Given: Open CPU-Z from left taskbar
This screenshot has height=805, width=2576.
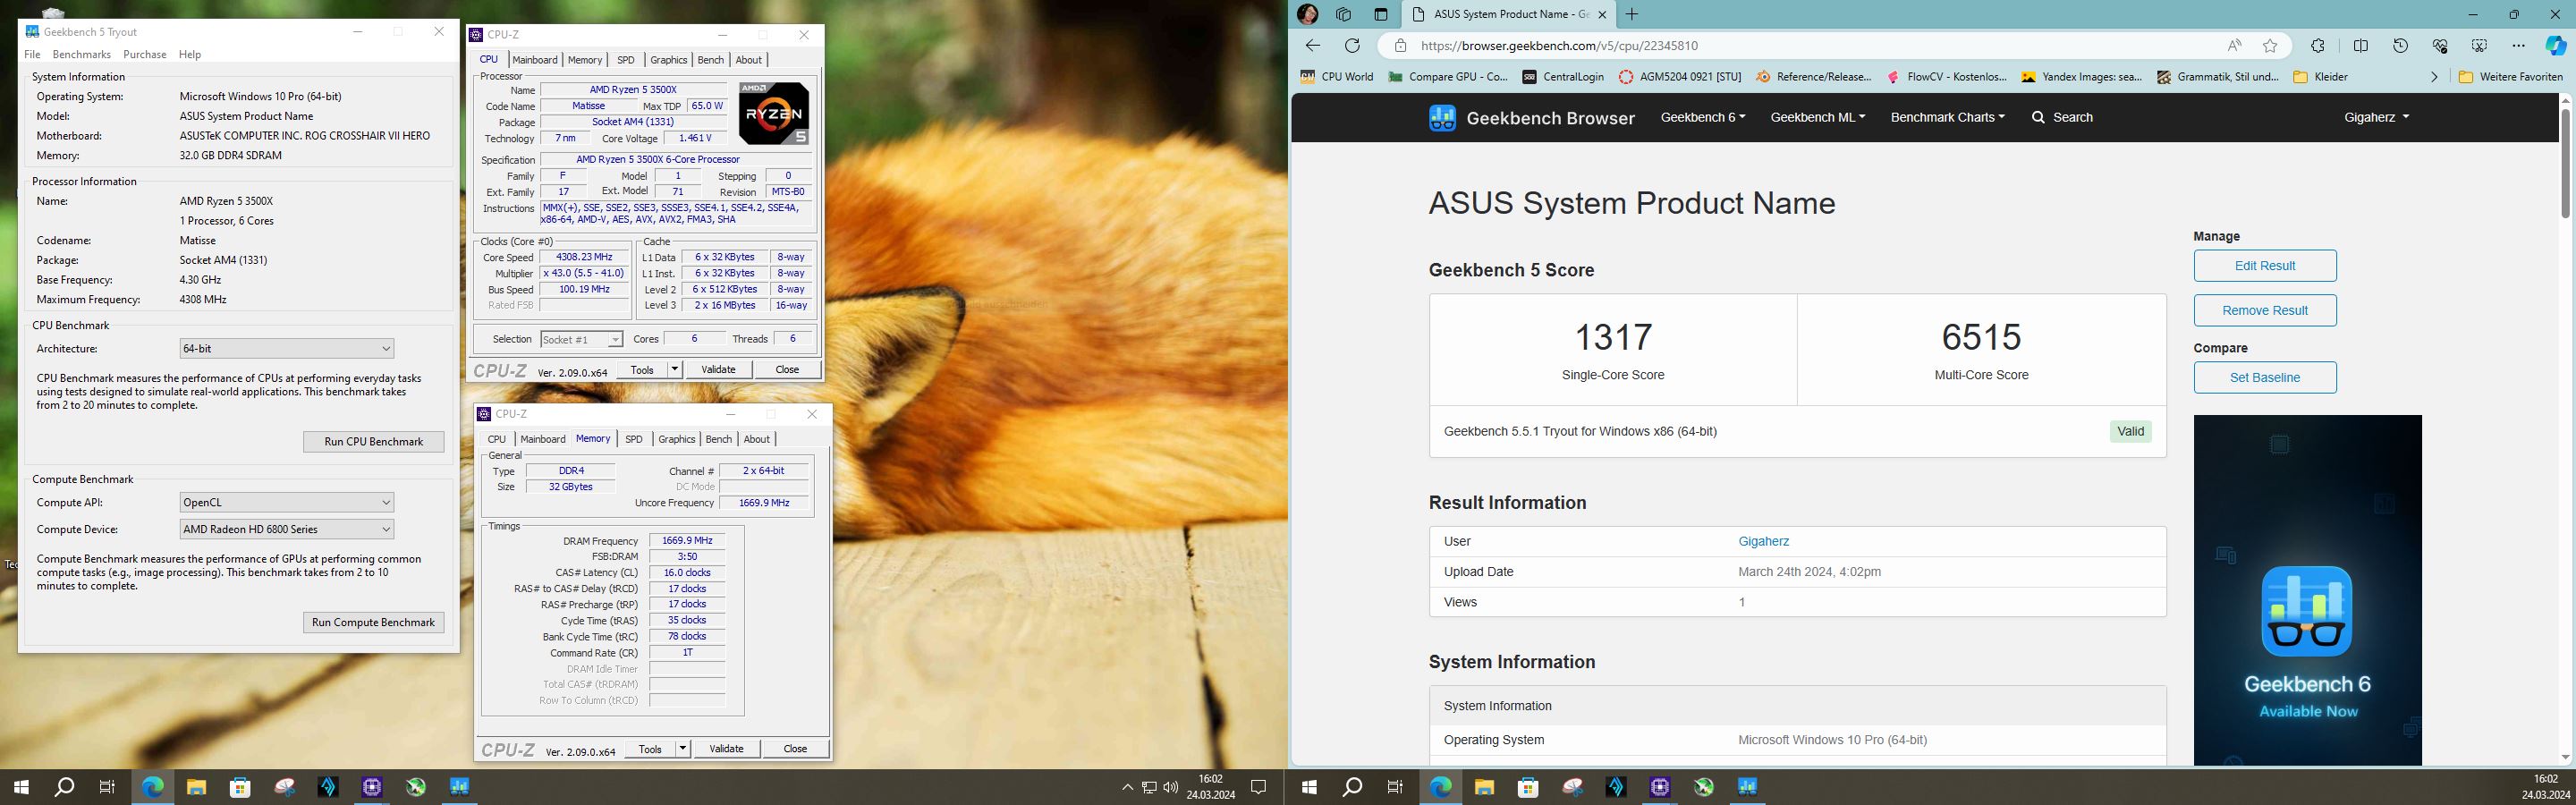Looking at the screenshot, I should [372, 787].
